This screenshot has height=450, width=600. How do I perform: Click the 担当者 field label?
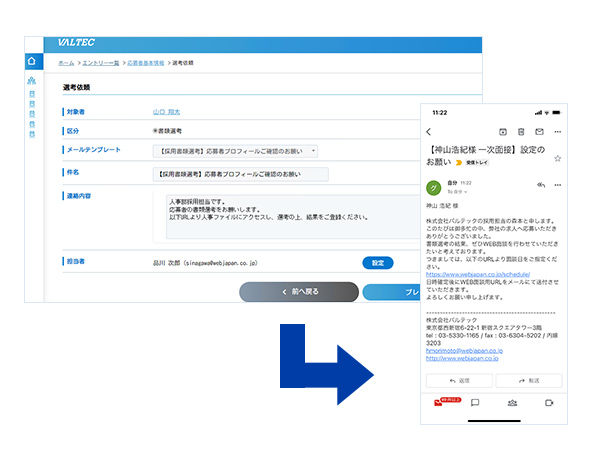pyautogui.click(x=76, y=261)
